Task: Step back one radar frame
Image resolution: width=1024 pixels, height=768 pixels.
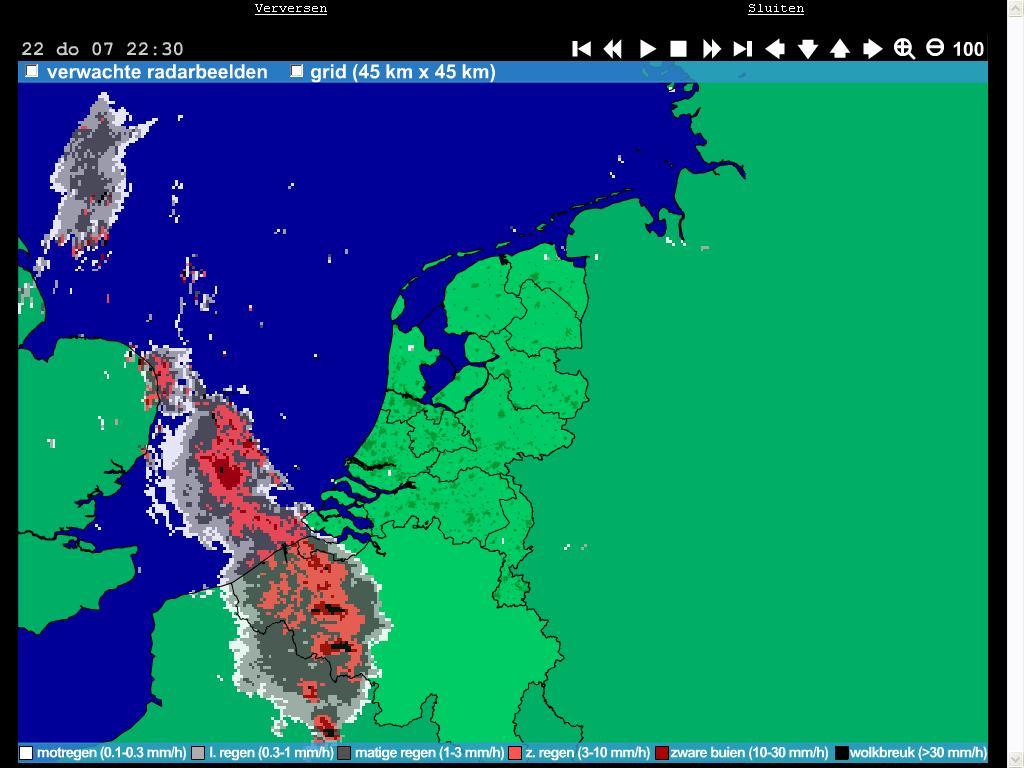Action: tap(613, 49)
